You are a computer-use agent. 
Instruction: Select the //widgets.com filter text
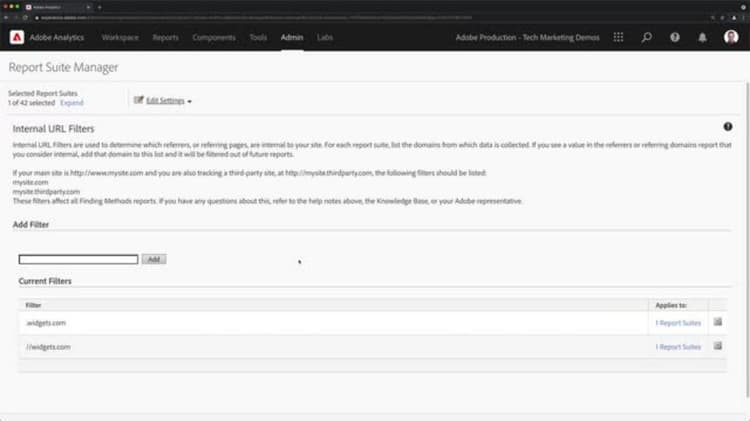tap(48, 347)
